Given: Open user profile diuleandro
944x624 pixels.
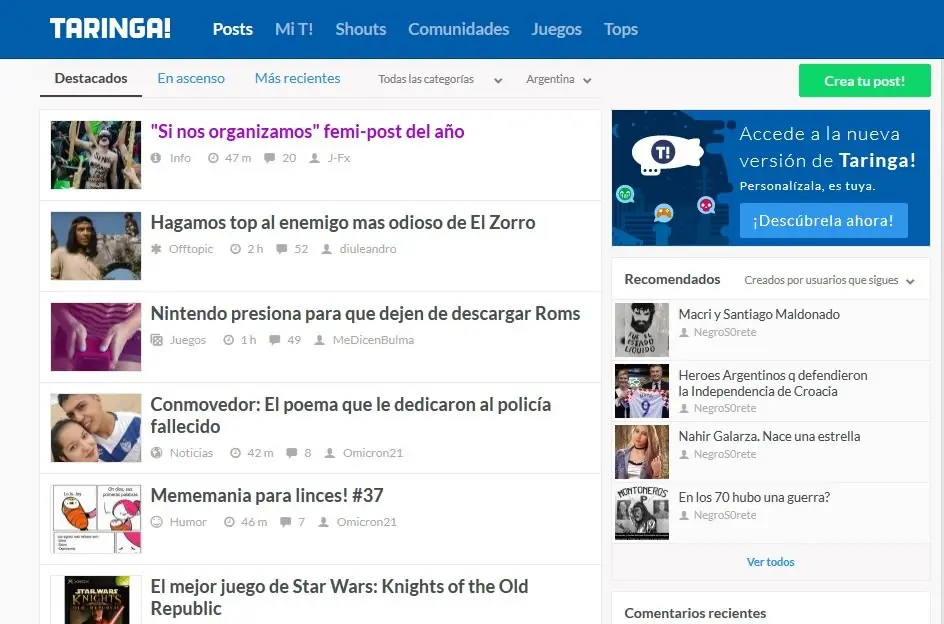Looking at the screenshot, I should pos(368,249).
